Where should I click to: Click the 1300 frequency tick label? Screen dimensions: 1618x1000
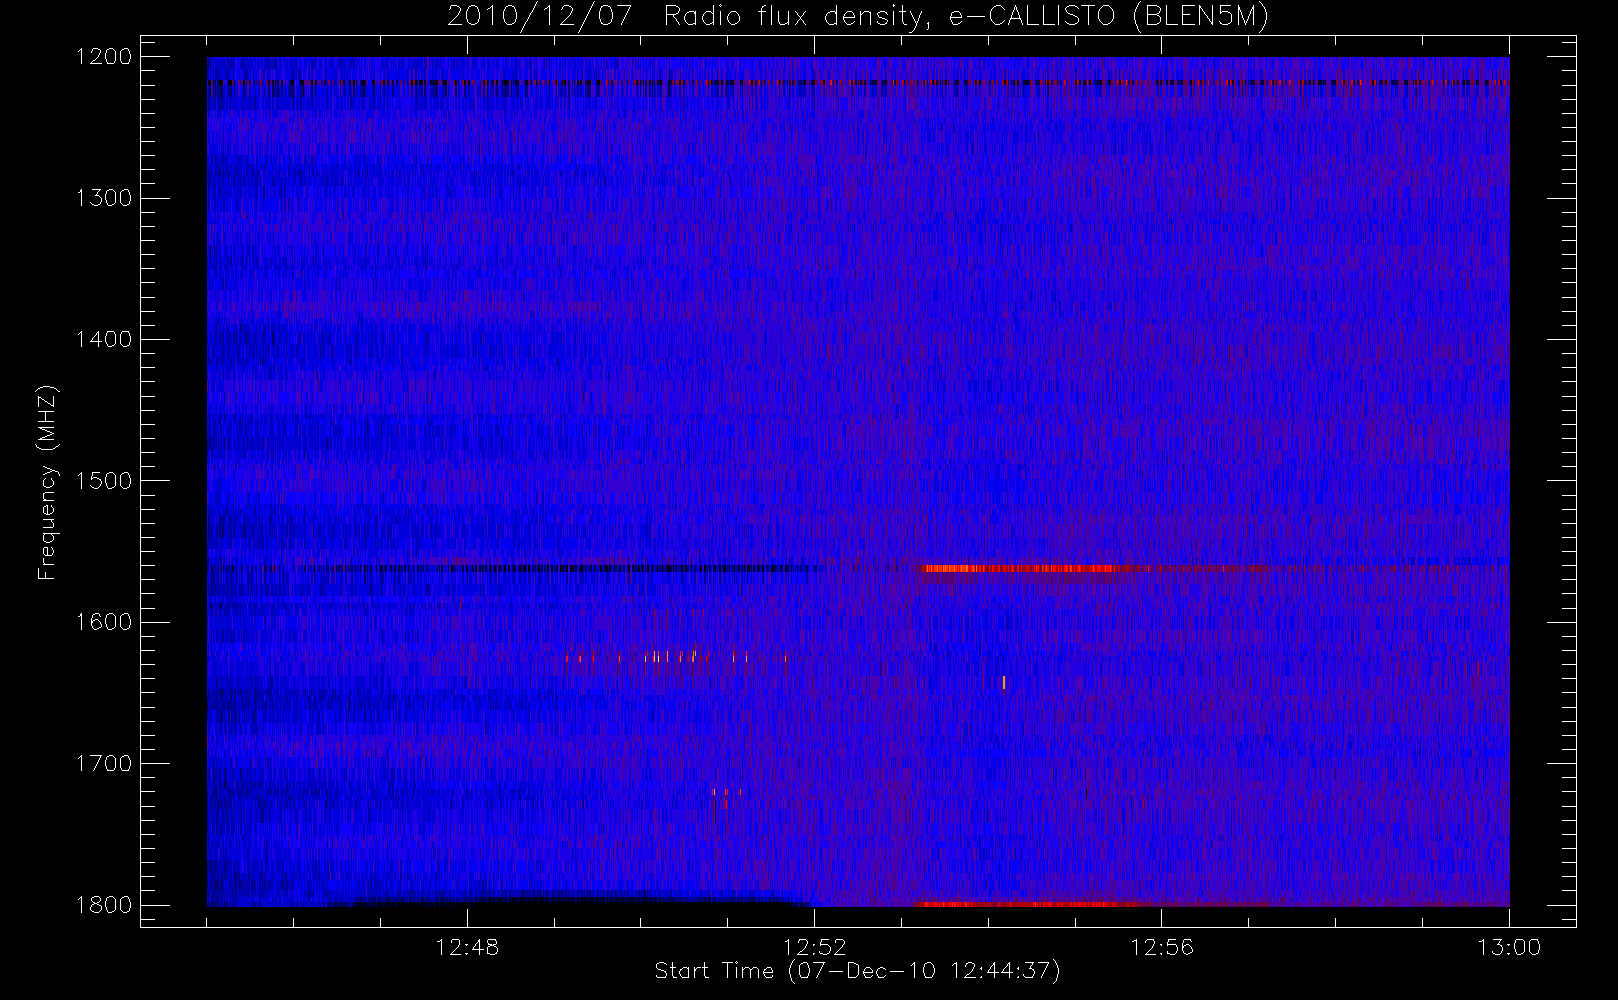pos(104,198)
